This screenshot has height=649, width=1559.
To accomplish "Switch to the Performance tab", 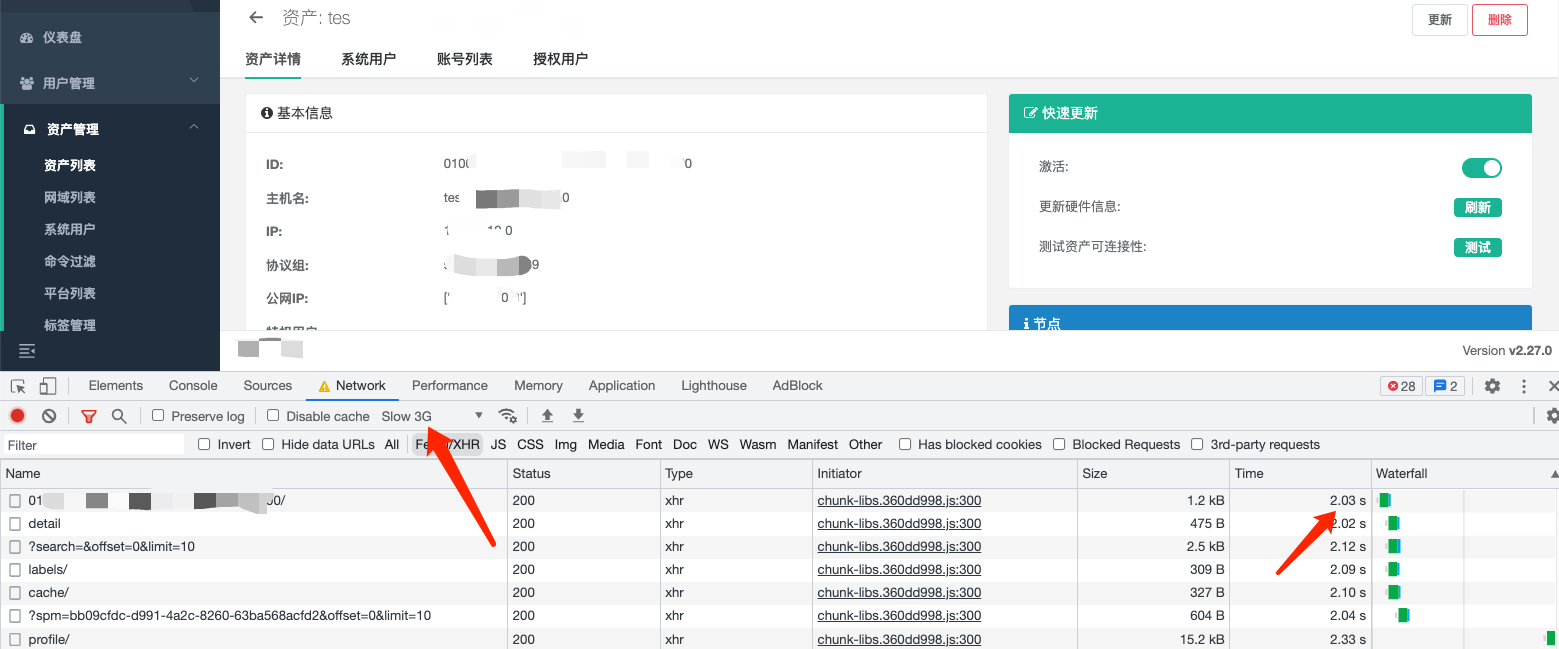I will 449,385.
